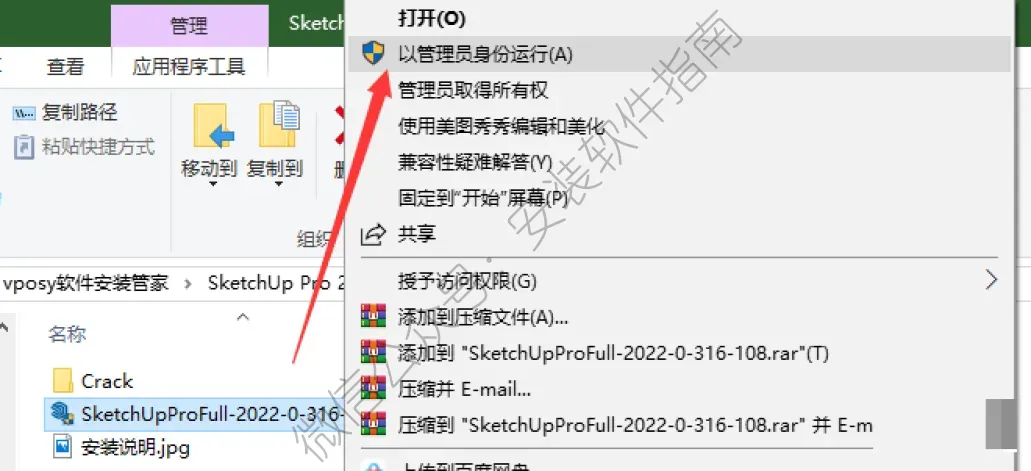The width and height of the screenshot is (1031, 471).
Task: Open the 复制到 dropdown arrow
Action: 278,185
